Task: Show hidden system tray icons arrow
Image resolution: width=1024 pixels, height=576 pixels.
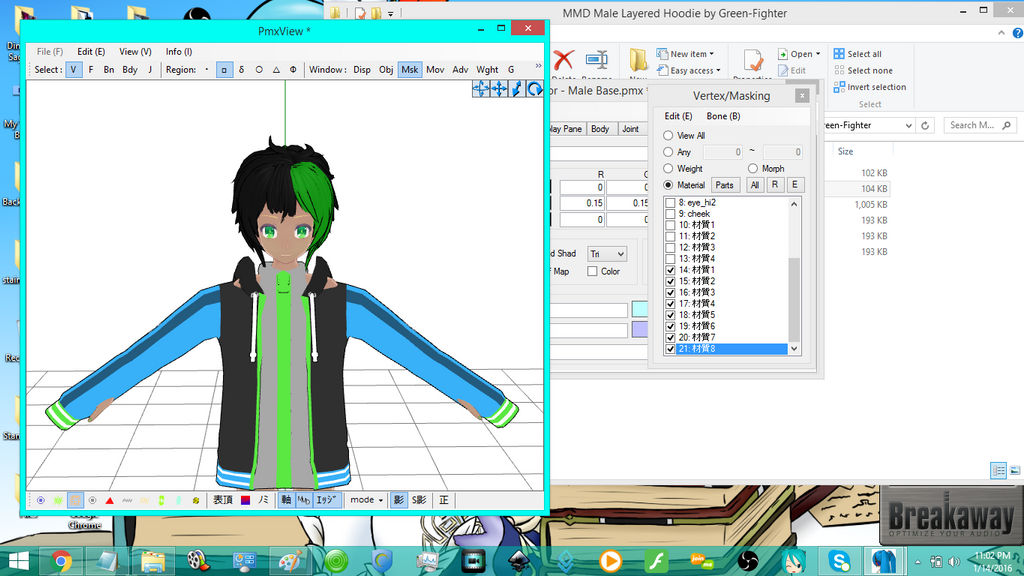Action: tap(918, 562)
